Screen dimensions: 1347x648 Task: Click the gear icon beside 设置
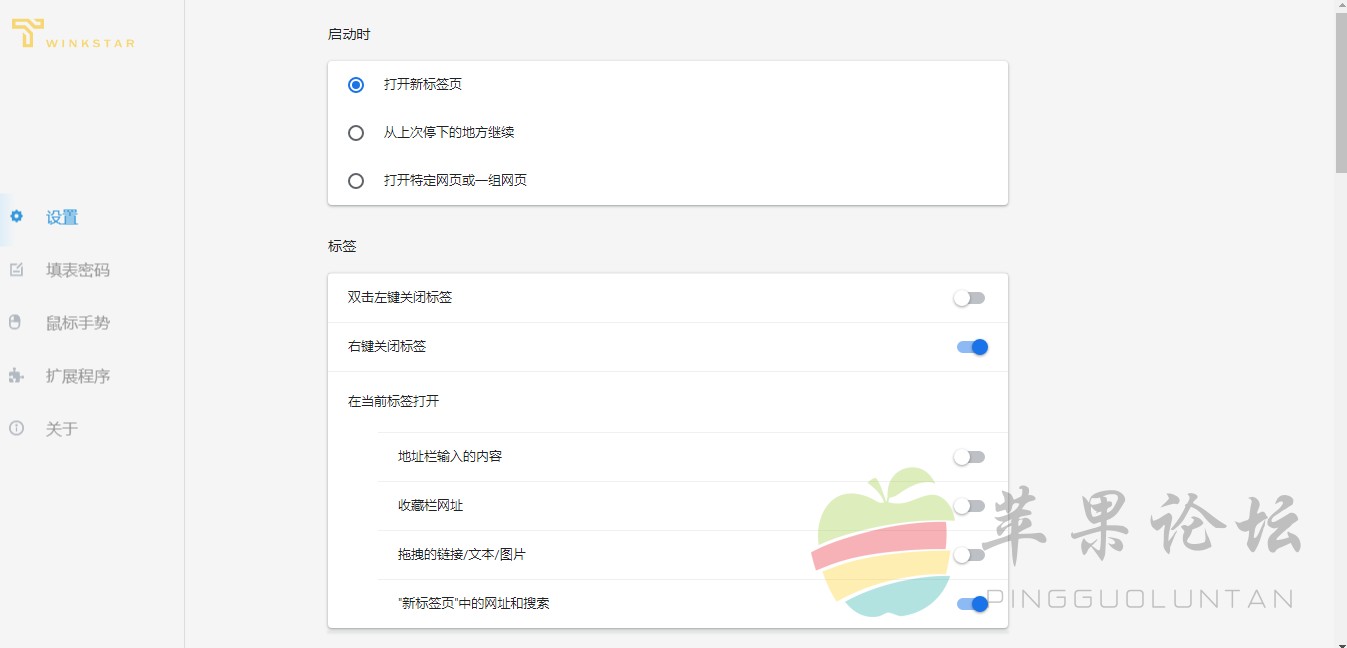click(x=16, y=216)
